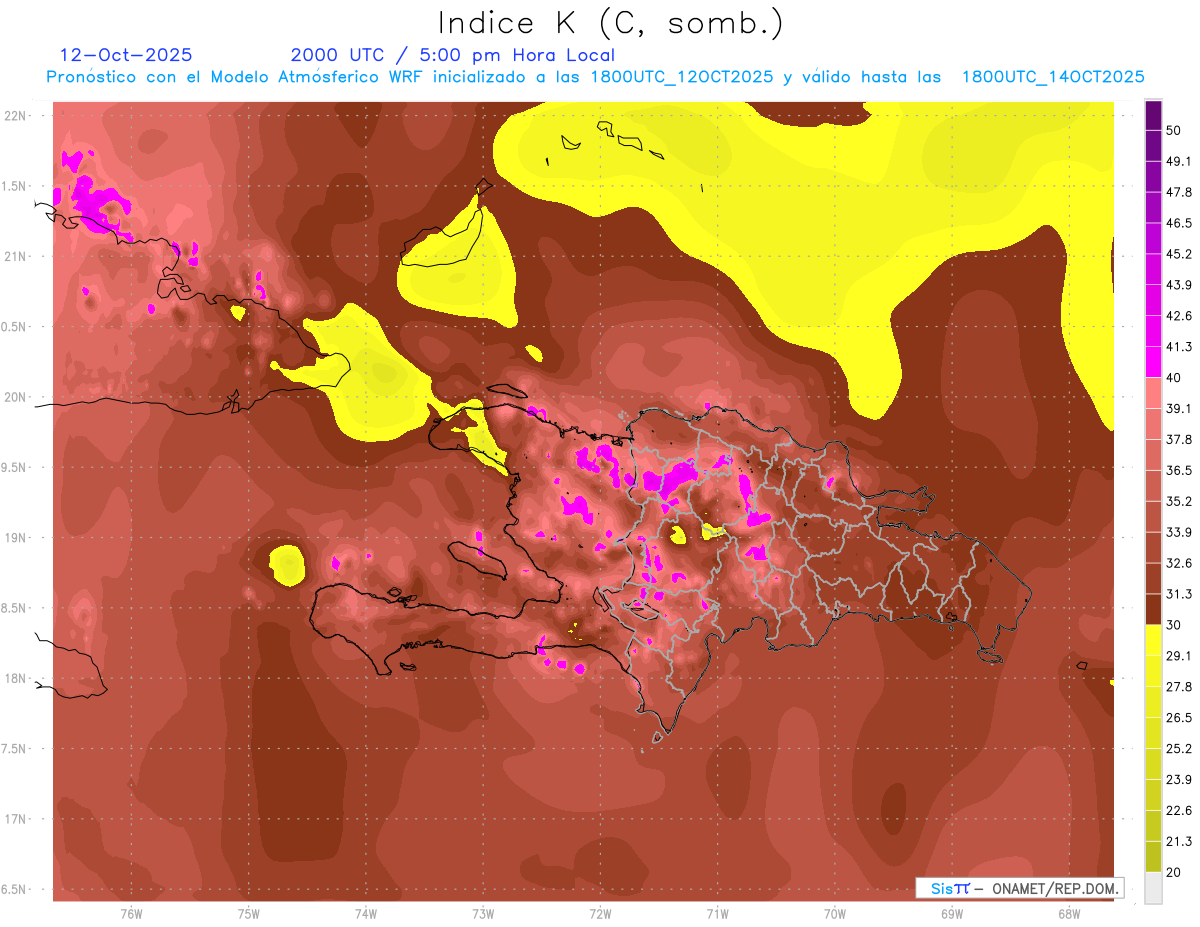Click the 'Indice K (C, somb.)' title
Image resolution: width=1200 pixels, height=927 pixels.
point(611,22)
